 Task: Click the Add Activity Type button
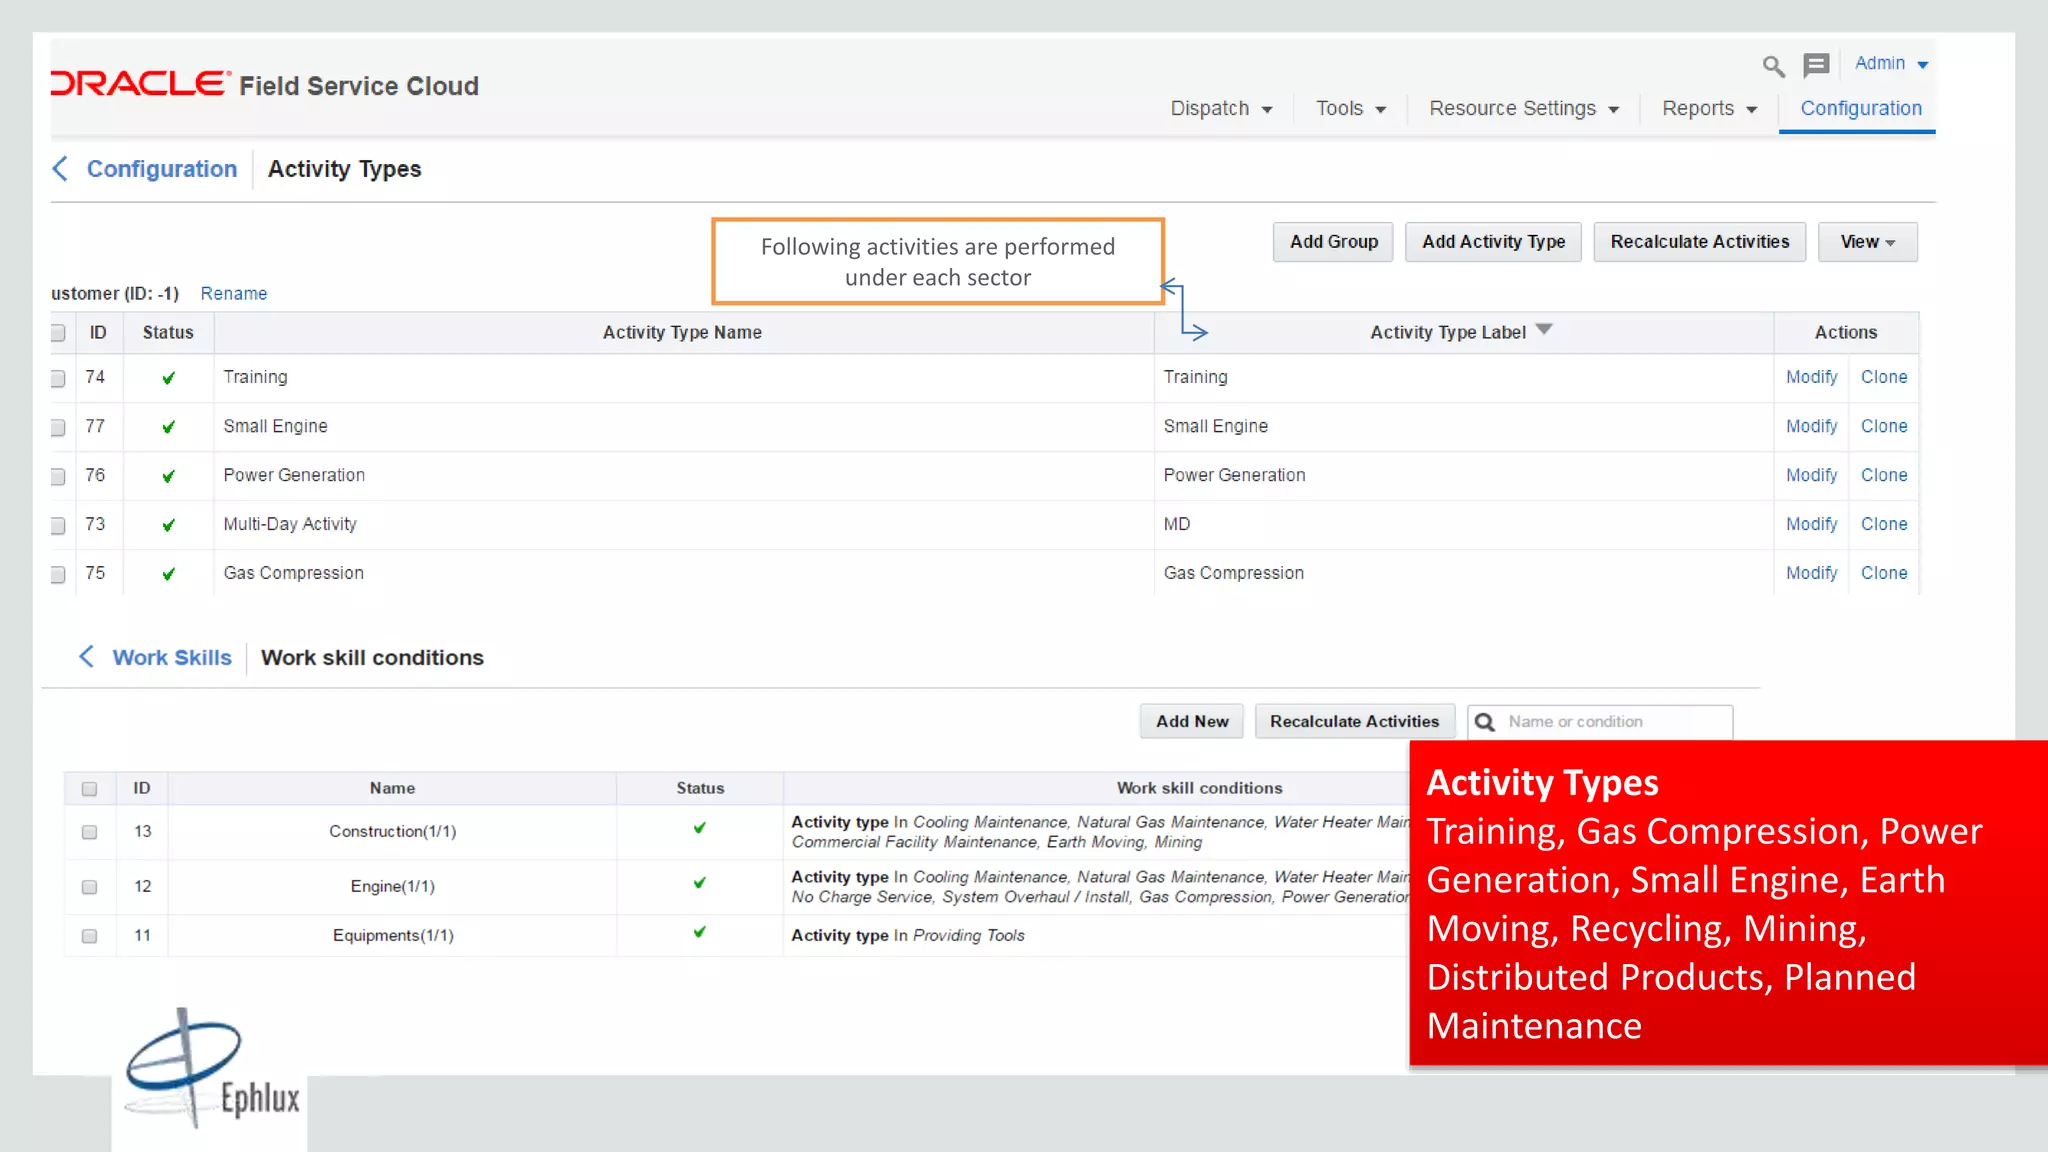(x=1493, y=242)
